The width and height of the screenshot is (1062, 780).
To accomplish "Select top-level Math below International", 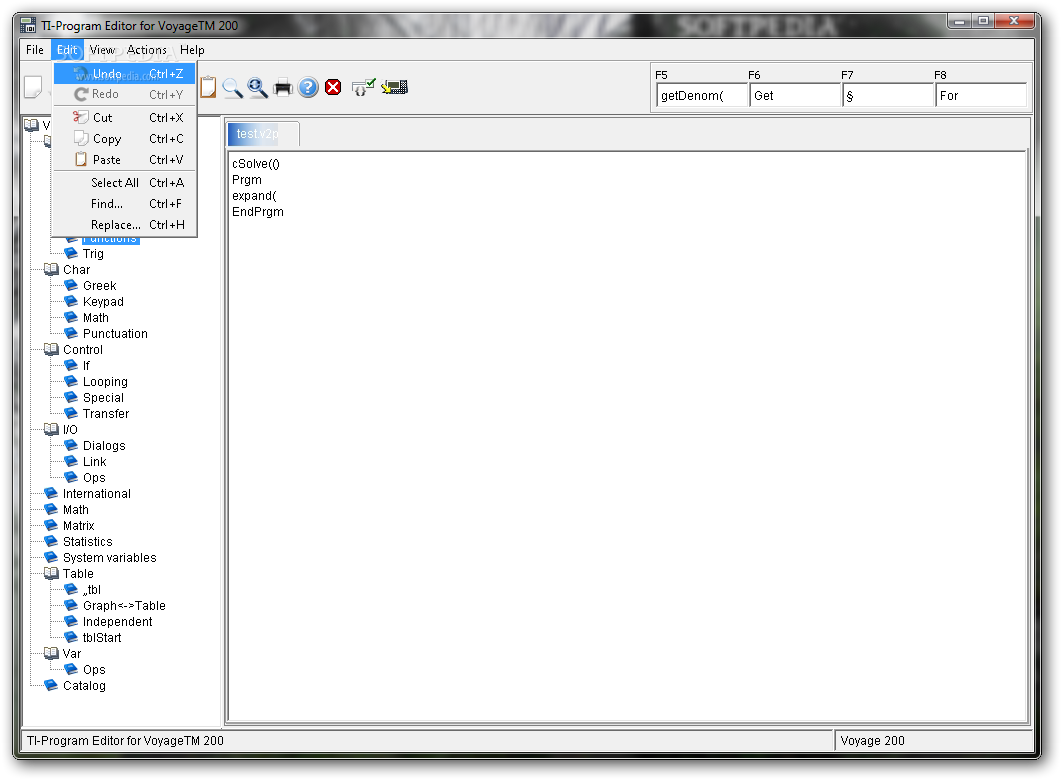I will 76,510.
